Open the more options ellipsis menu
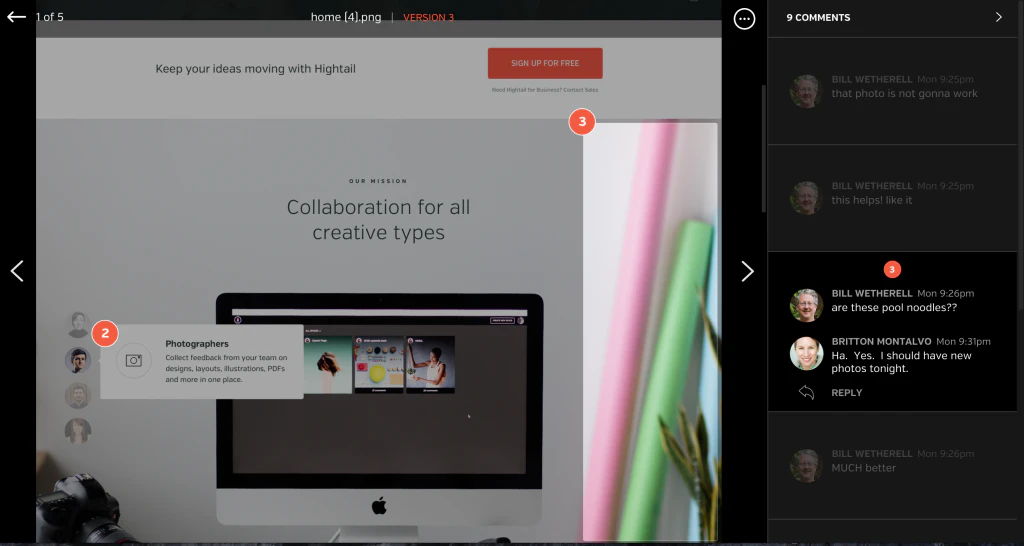The height and width of the screenshot is (546, 1024). 744,18
